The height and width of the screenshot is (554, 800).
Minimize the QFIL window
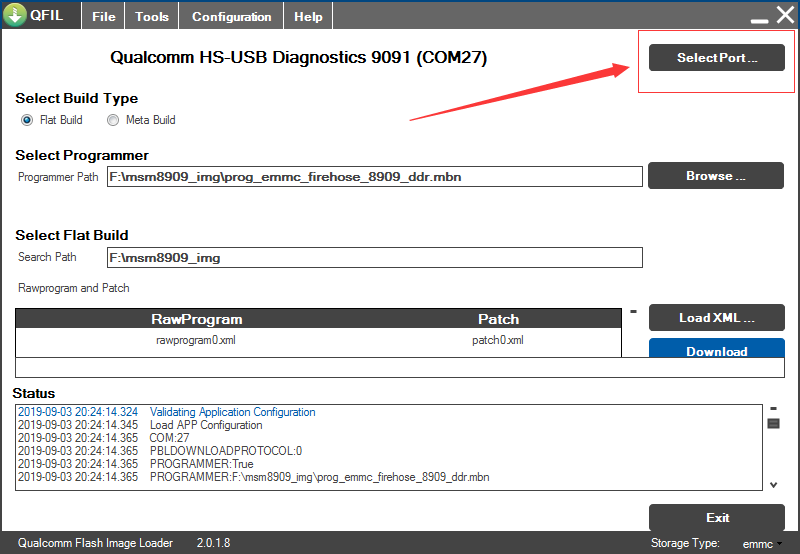coord(759,20)
